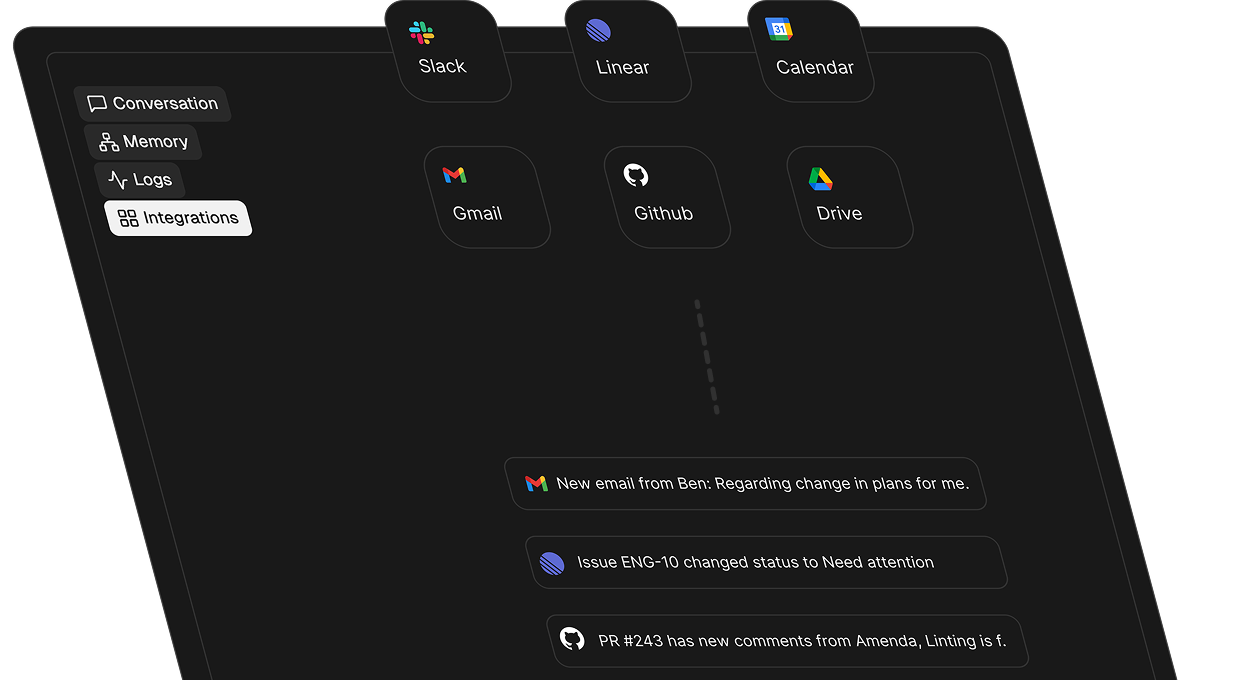
Task: Switch to the Memory tab
Action: pos(143,142)
